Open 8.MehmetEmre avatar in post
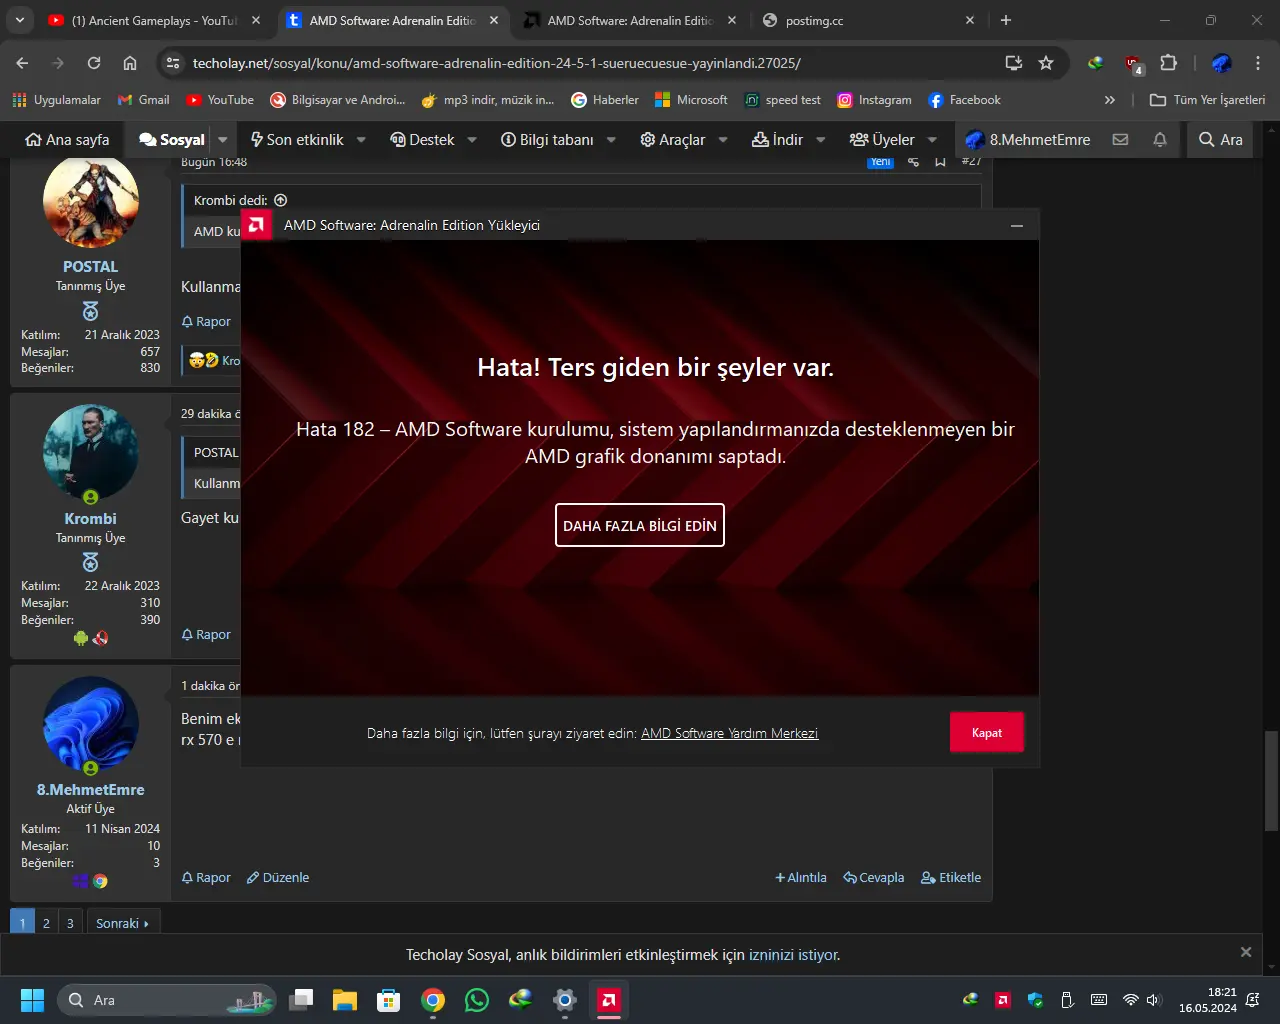The height and width of the screenshot is (1024, 1280). (x=90, y=724)
